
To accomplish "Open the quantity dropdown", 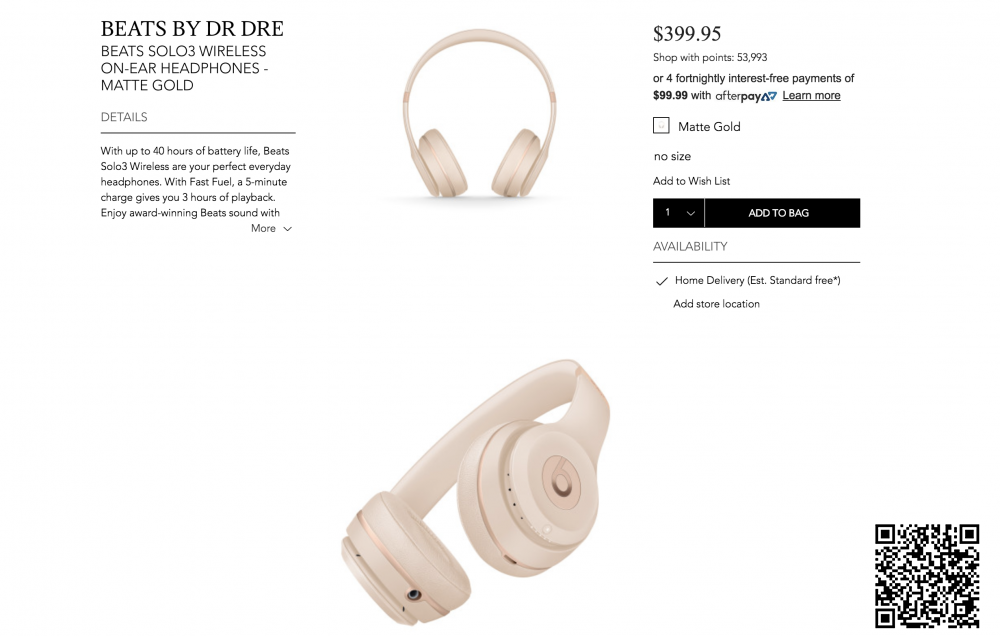I will tap(679, 213).
